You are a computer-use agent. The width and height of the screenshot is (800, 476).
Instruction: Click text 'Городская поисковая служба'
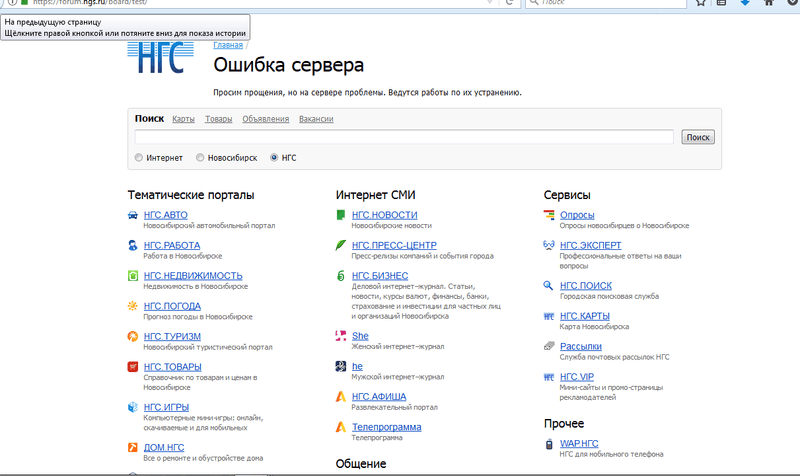pyautogui.click(x=609, y=296)
